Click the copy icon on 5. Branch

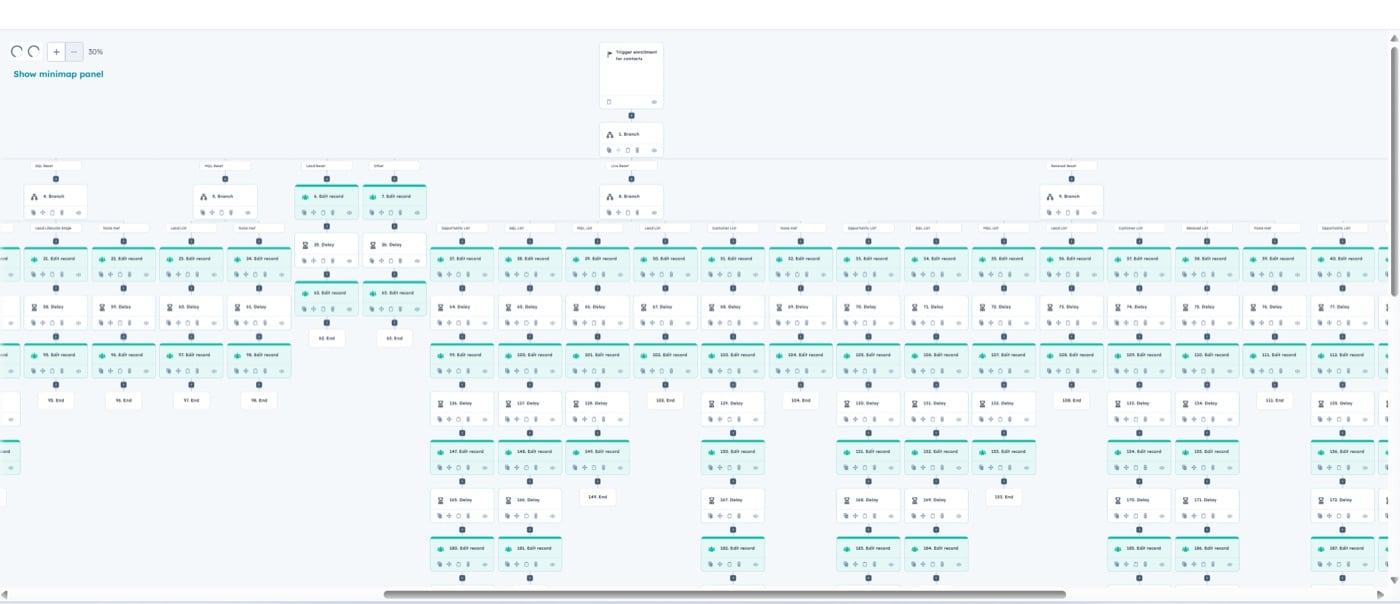tap(203, 212)
